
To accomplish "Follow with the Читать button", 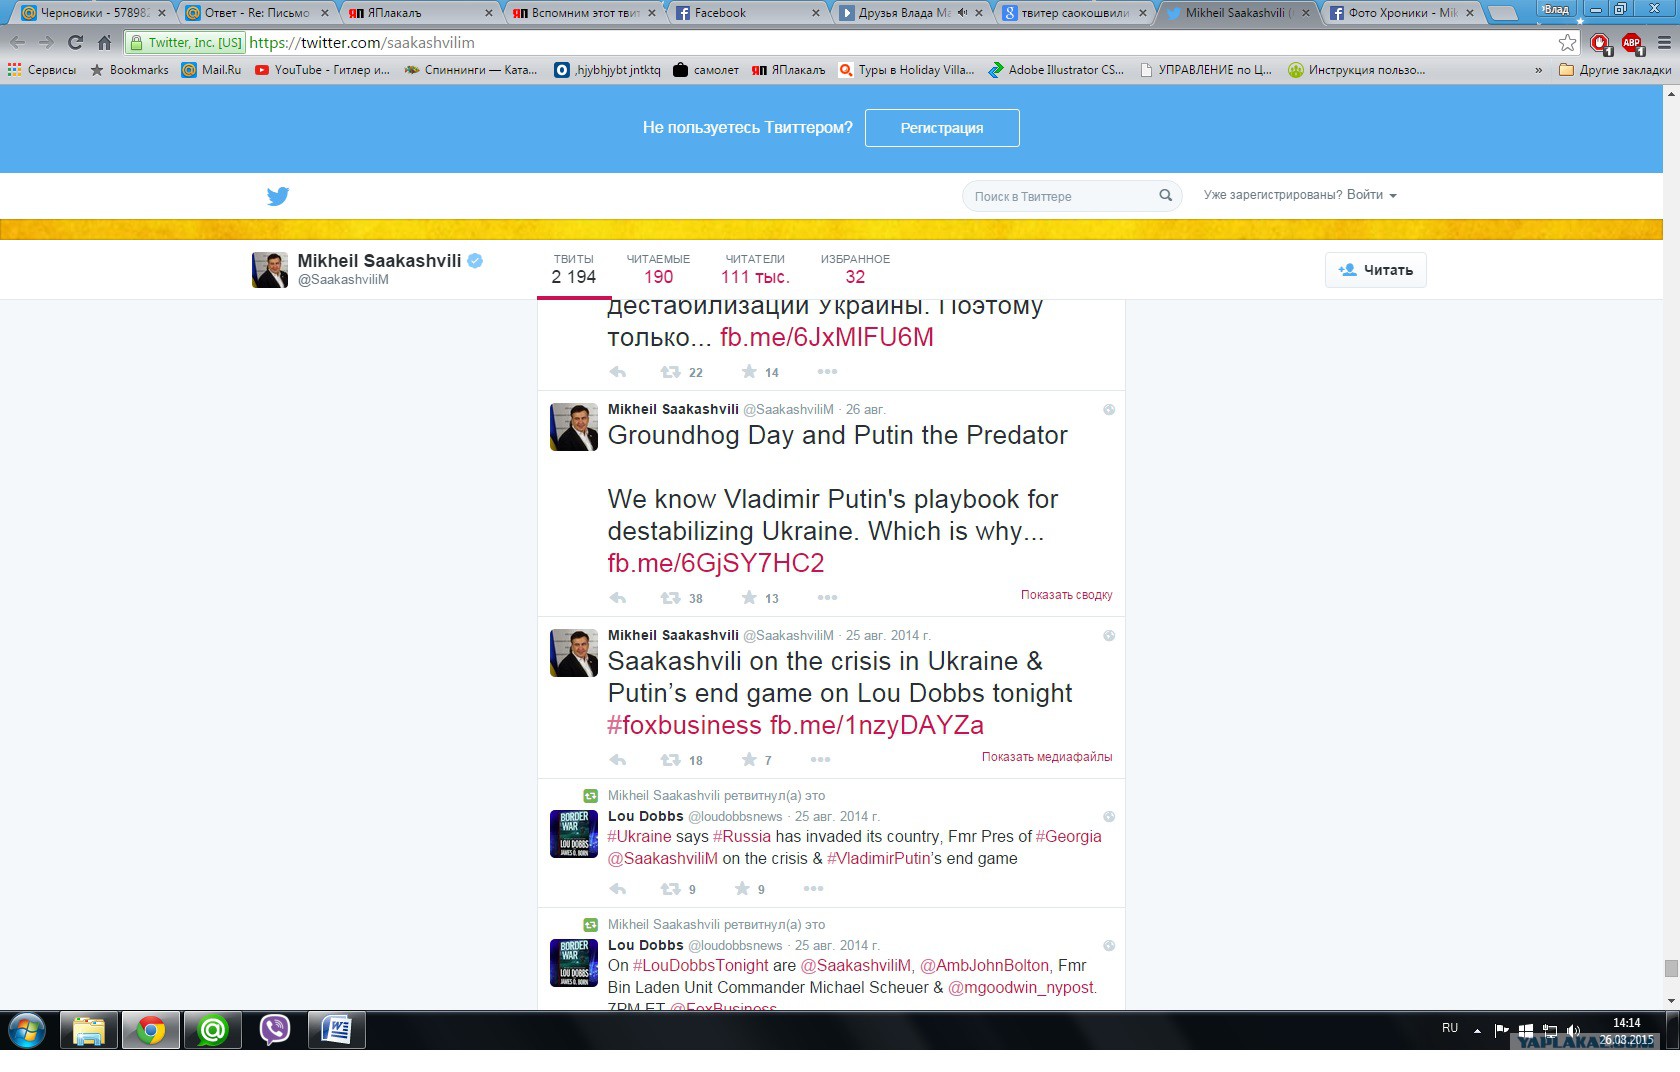I will pyautogui.click(x=1376, y=270).
